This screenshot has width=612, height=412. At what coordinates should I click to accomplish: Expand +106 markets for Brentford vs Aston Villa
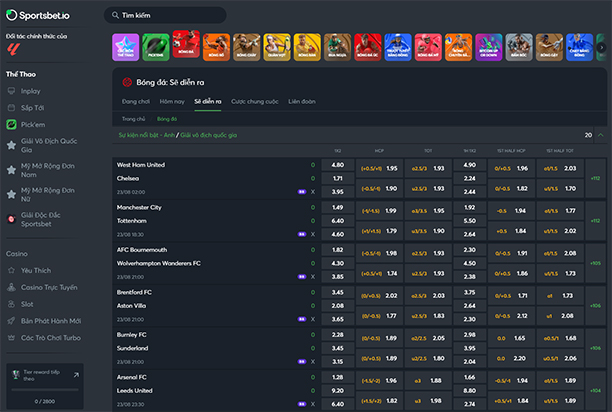point(595,305)
